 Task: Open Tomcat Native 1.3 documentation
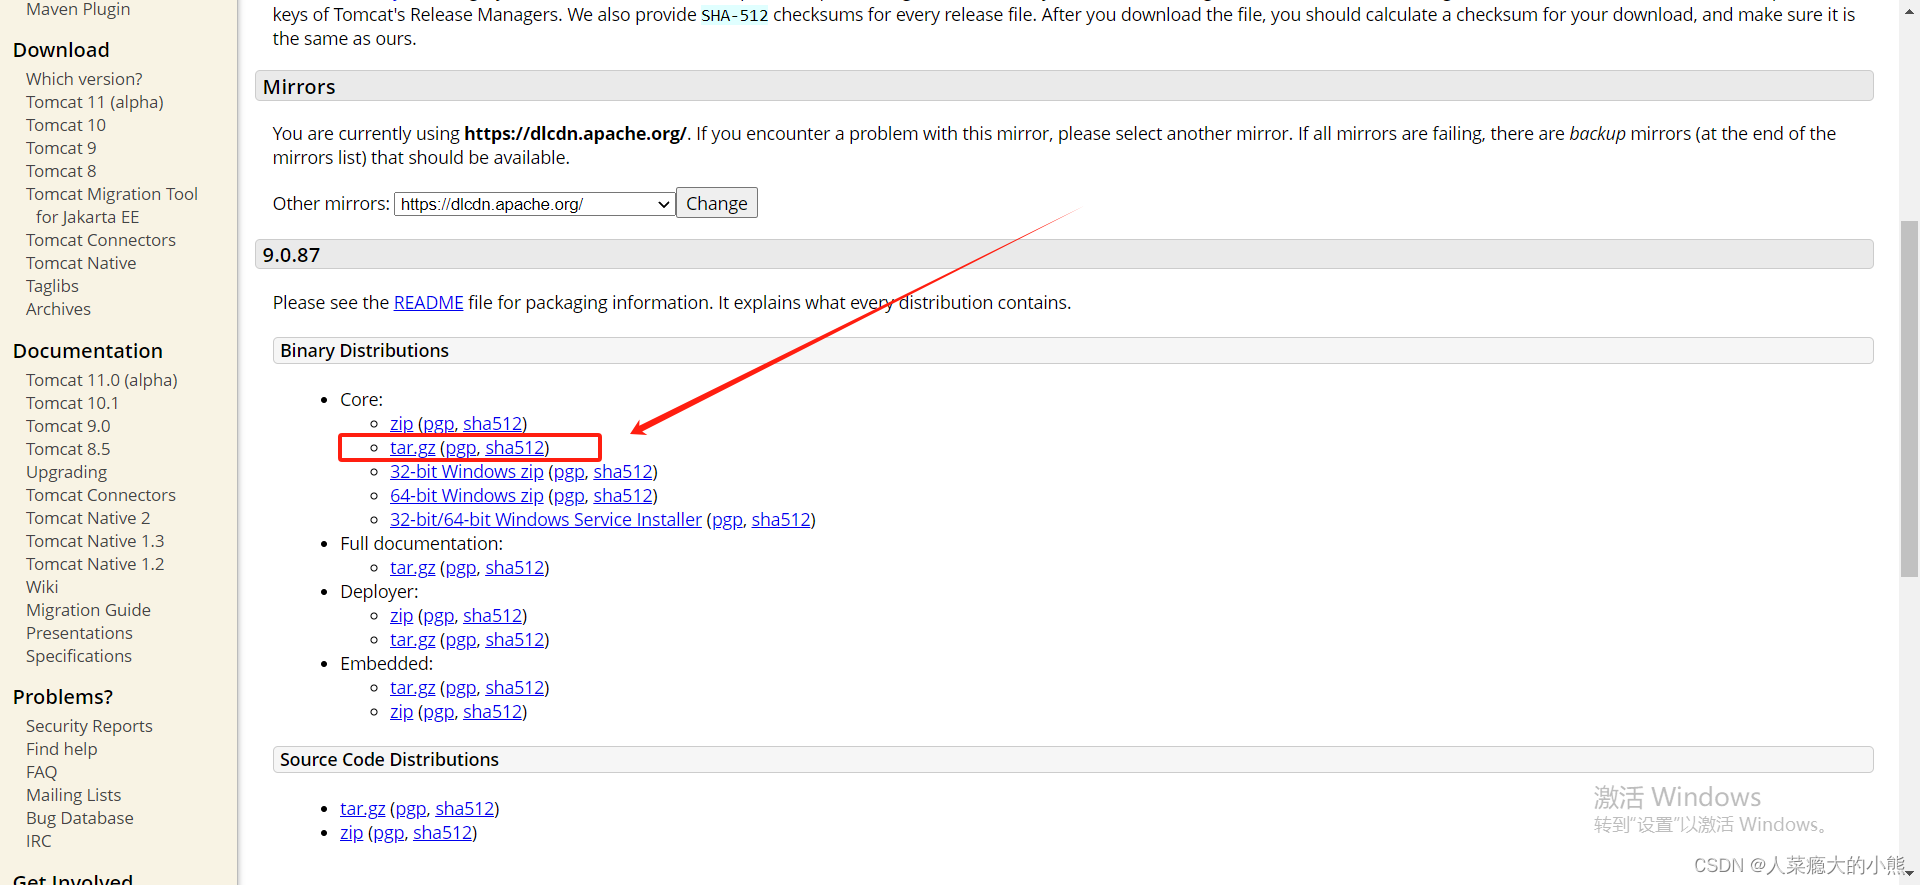tap(95, 541)
